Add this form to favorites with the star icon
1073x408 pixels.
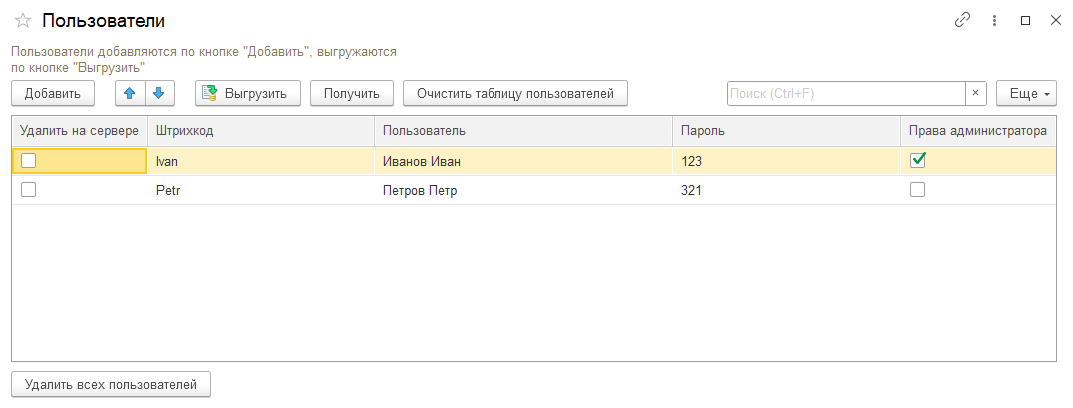tap(23, 21)
